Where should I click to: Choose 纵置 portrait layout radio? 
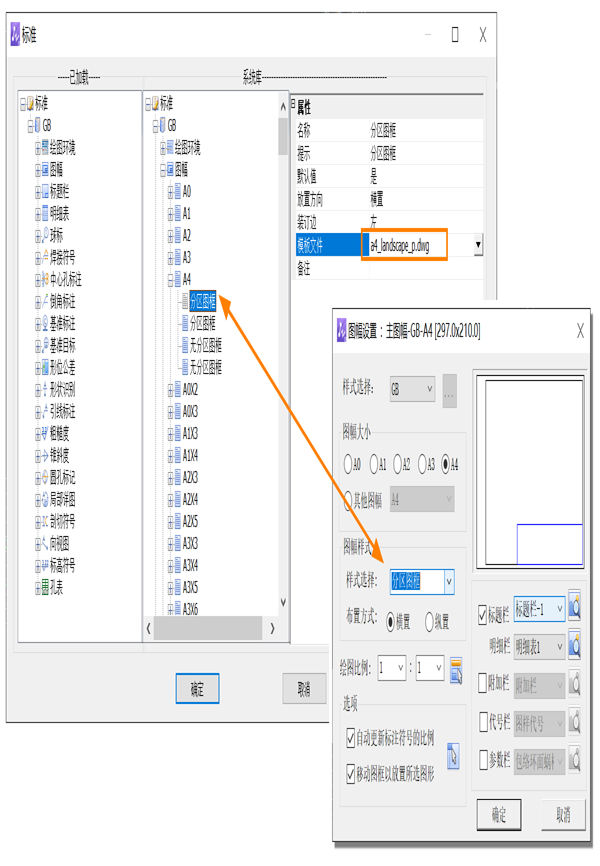tap(429, 622)
